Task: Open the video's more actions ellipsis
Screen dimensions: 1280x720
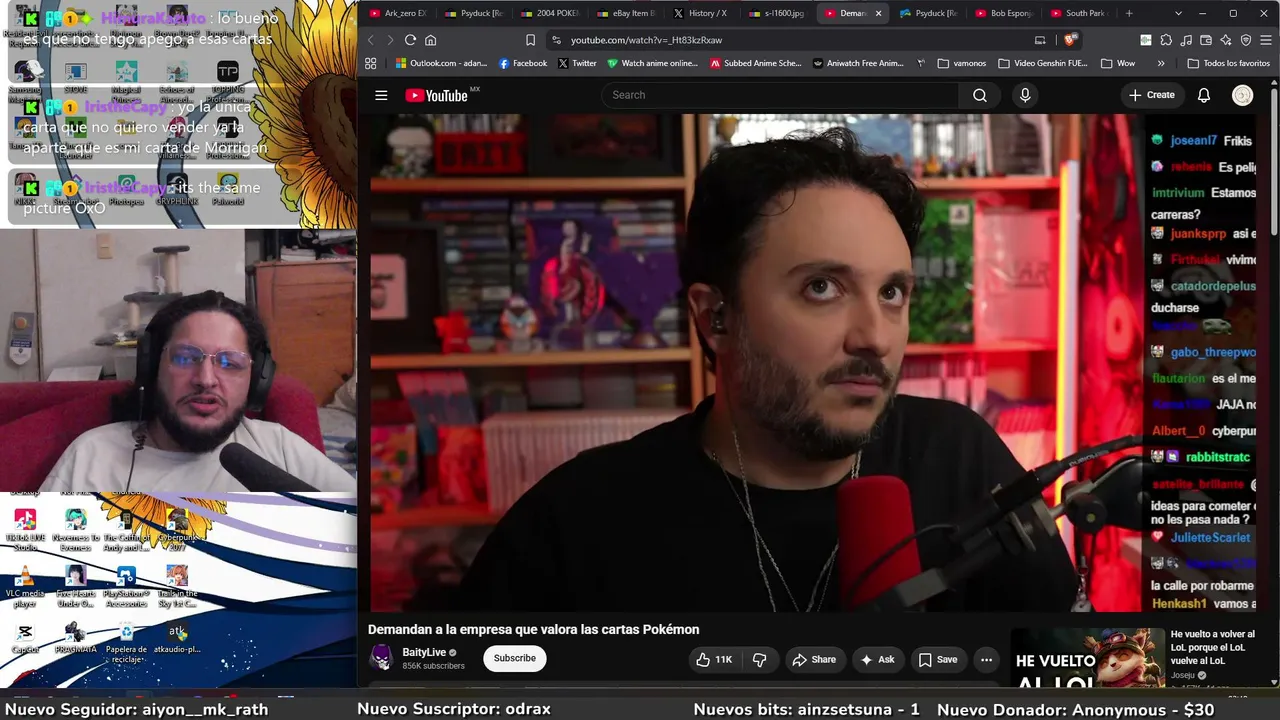Action: (x=986, y=659)
